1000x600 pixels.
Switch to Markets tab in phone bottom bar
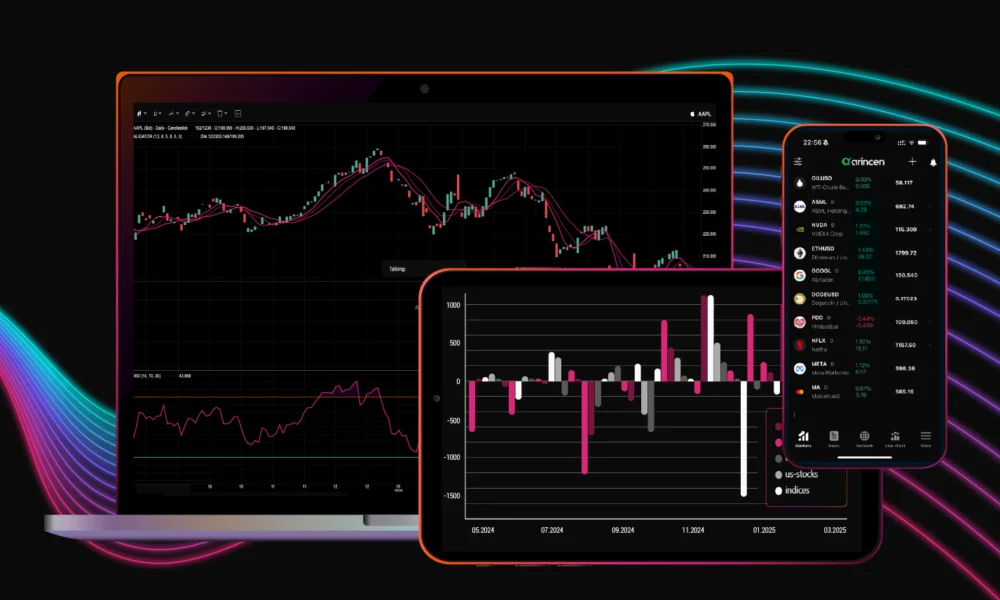(x=803, y=439)
